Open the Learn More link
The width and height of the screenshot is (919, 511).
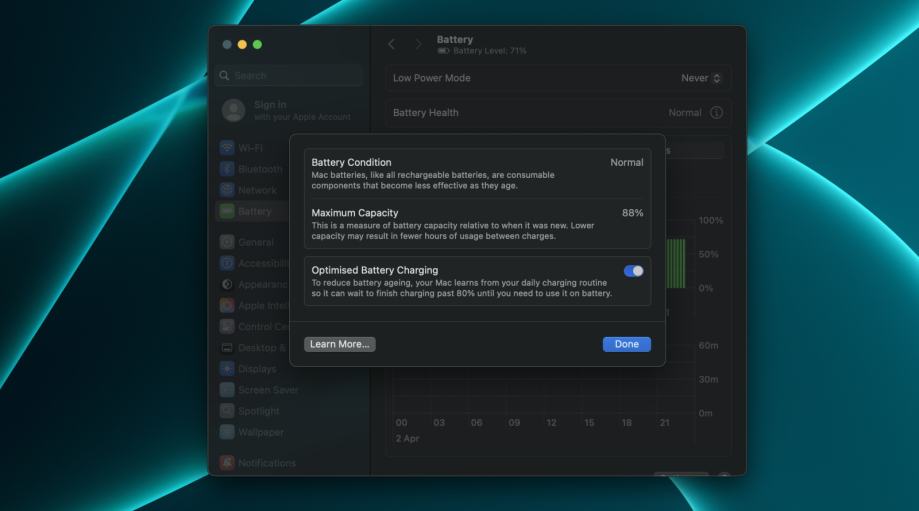pyautogui.click(x=339, y=344)
